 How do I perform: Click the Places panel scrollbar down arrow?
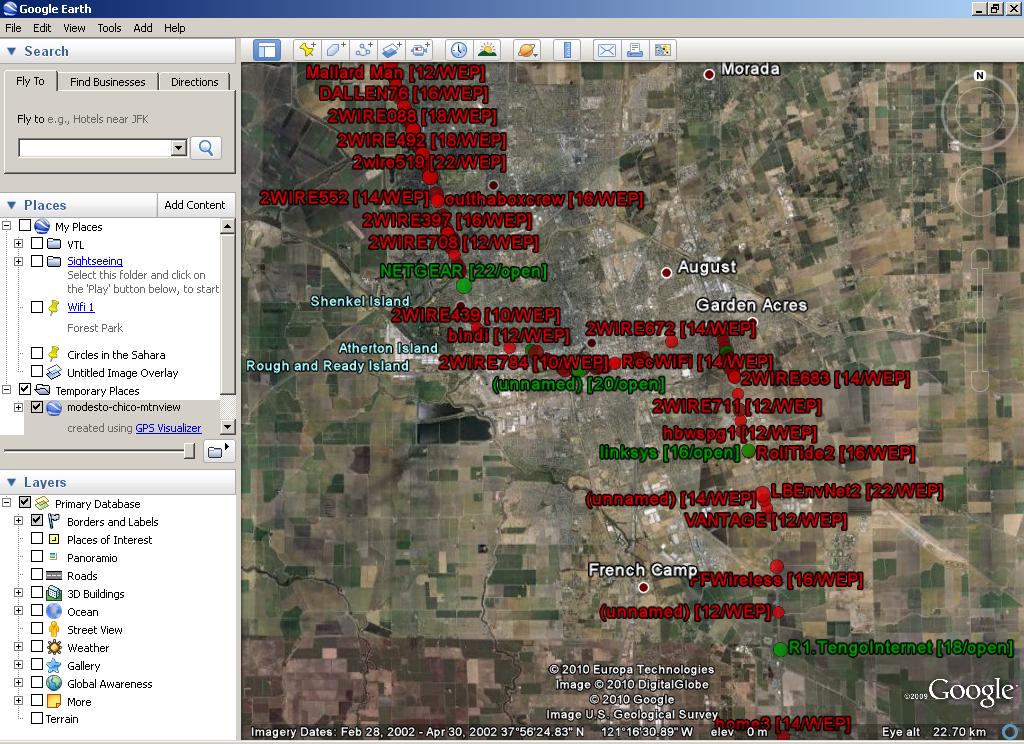[228, 427]
